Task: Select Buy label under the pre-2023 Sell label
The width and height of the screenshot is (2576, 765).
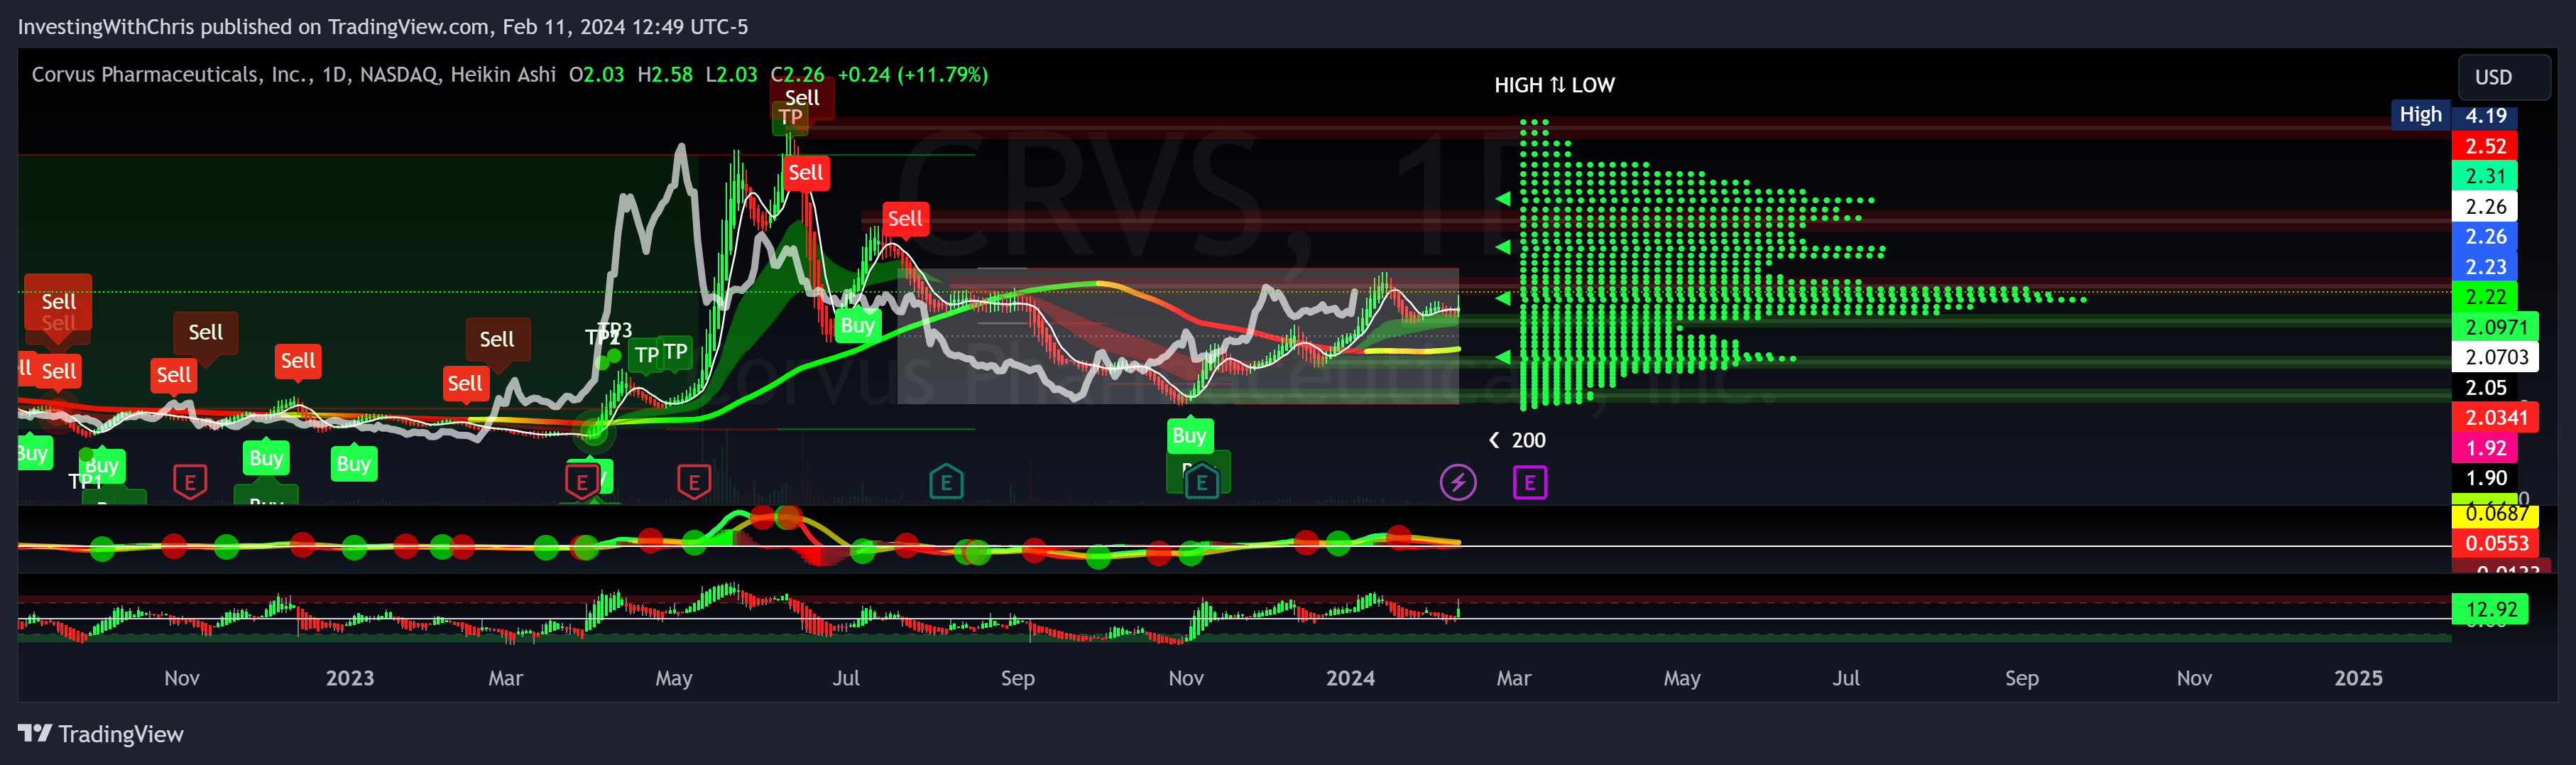Action: point(266,458)
